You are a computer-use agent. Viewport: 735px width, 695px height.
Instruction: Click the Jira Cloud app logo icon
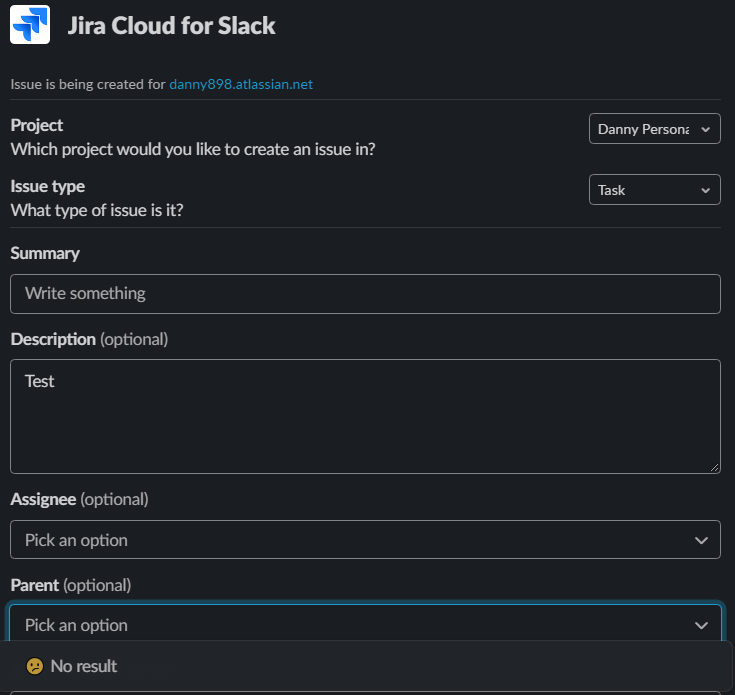(x=30, y=24)
